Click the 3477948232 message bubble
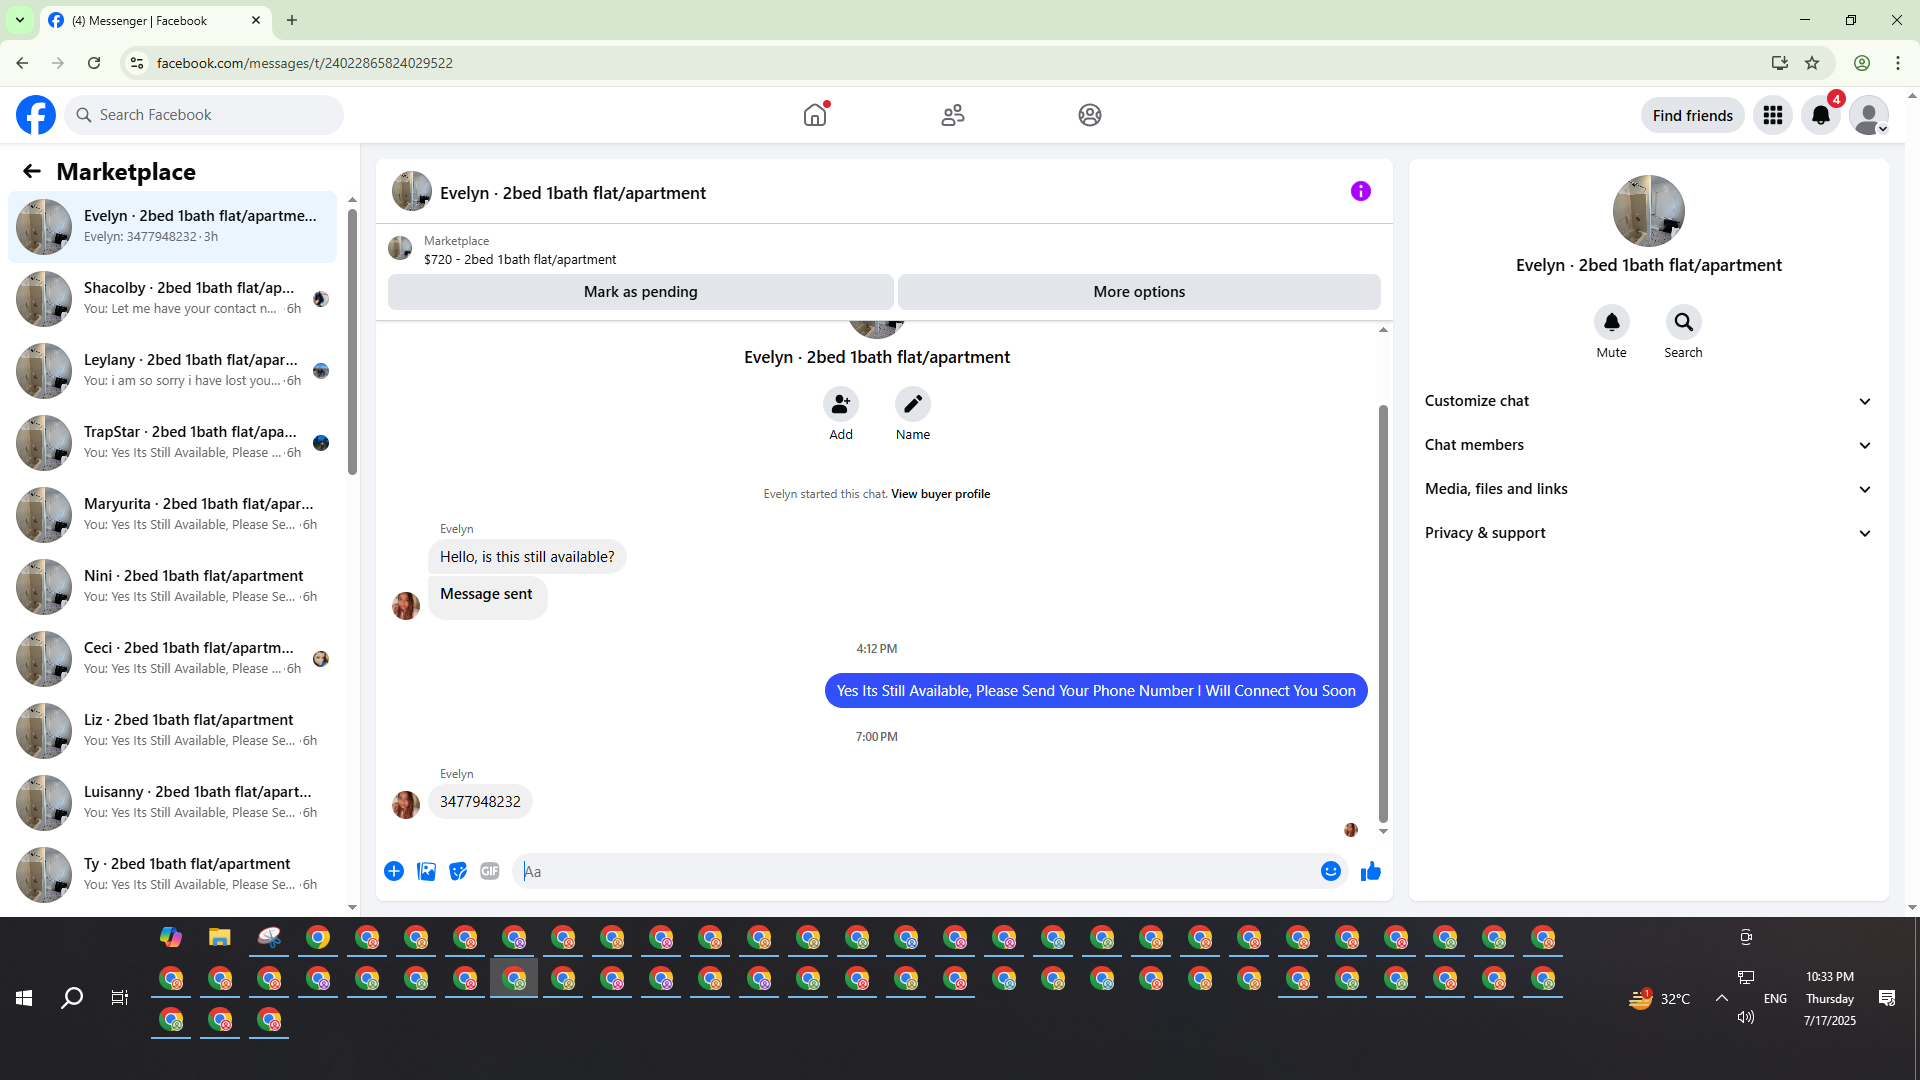The width and height of the screenshot is (1920, 1080). [480, 802]
